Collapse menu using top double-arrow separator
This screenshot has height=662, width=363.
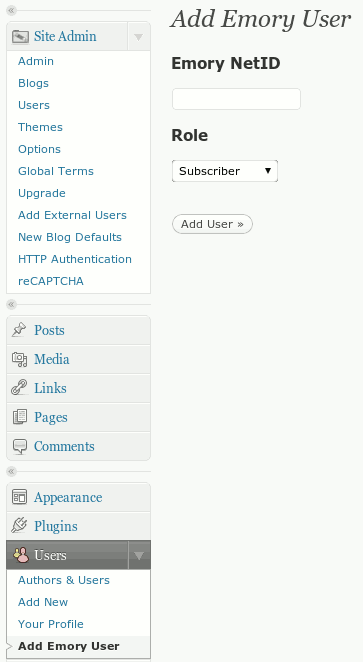(11, 10)
